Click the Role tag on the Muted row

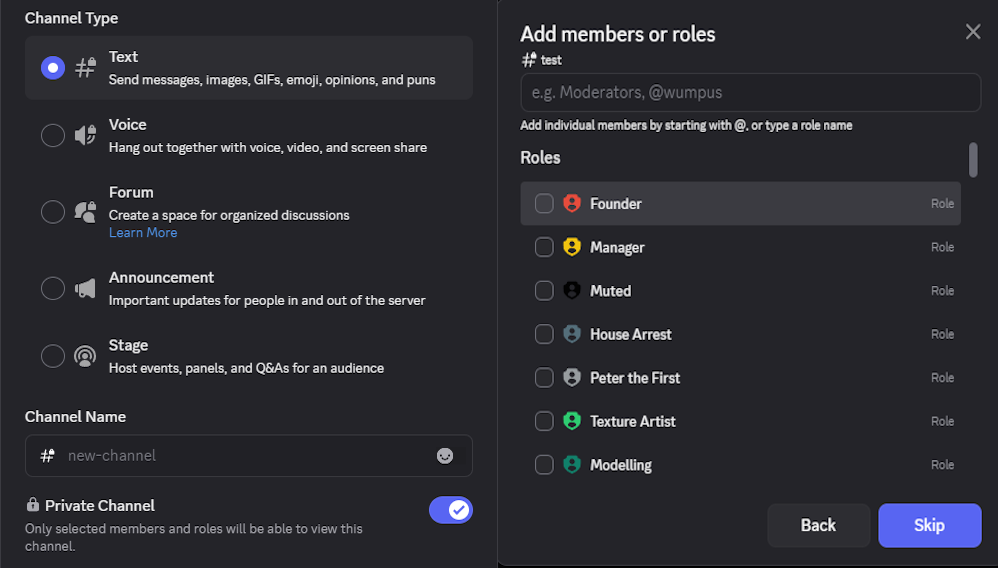pos(943,291)
